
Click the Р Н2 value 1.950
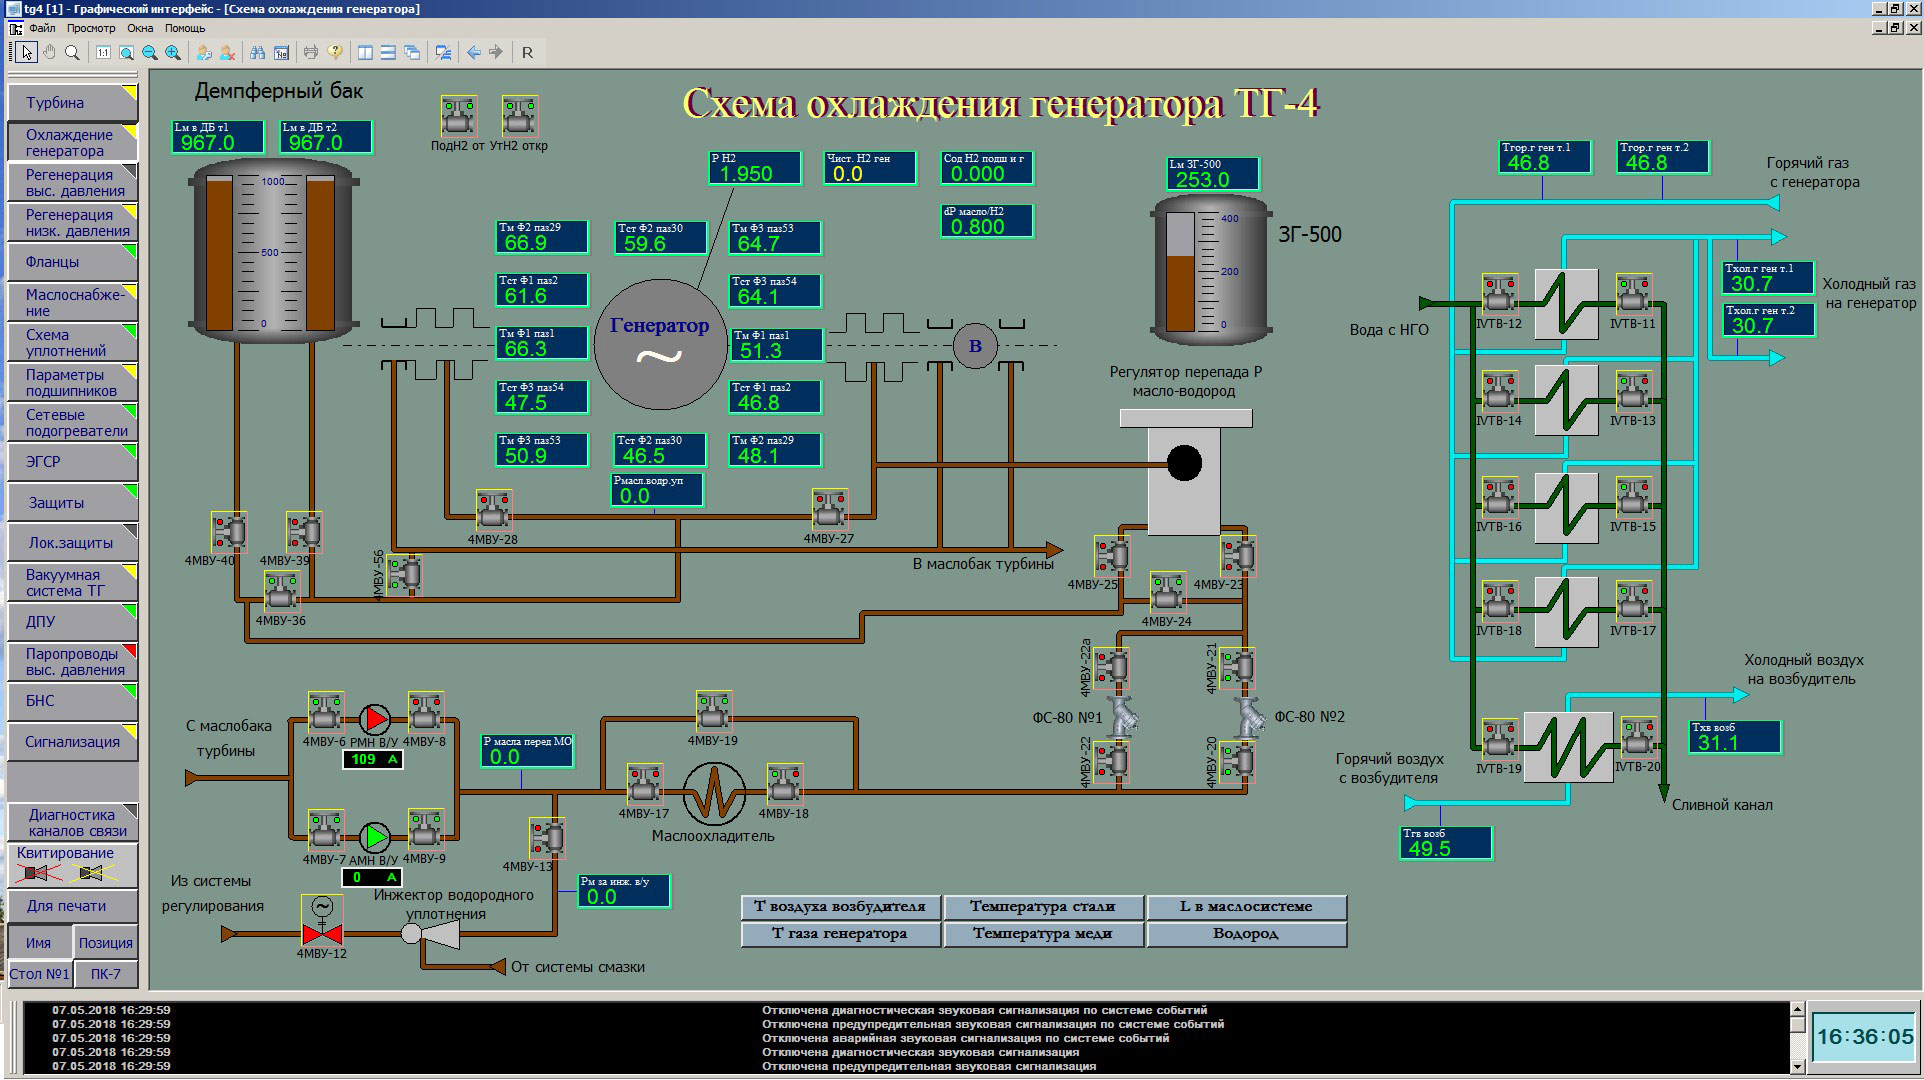[x=755, y=168]
